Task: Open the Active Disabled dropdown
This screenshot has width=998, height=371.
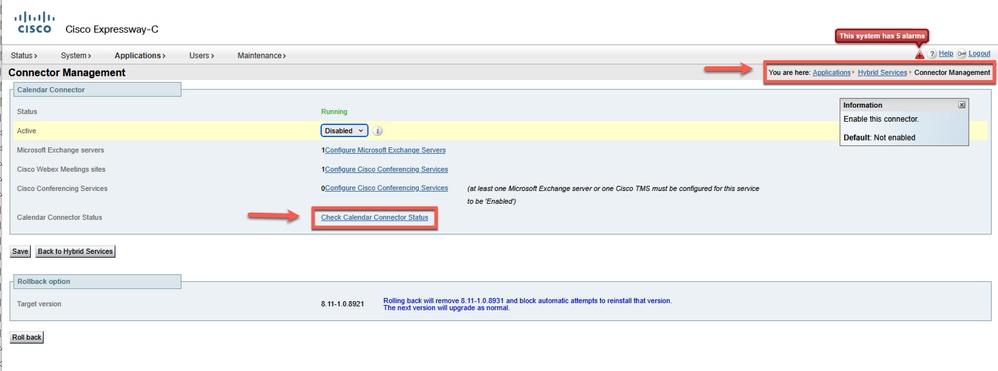Action: (x=344, y=130)
